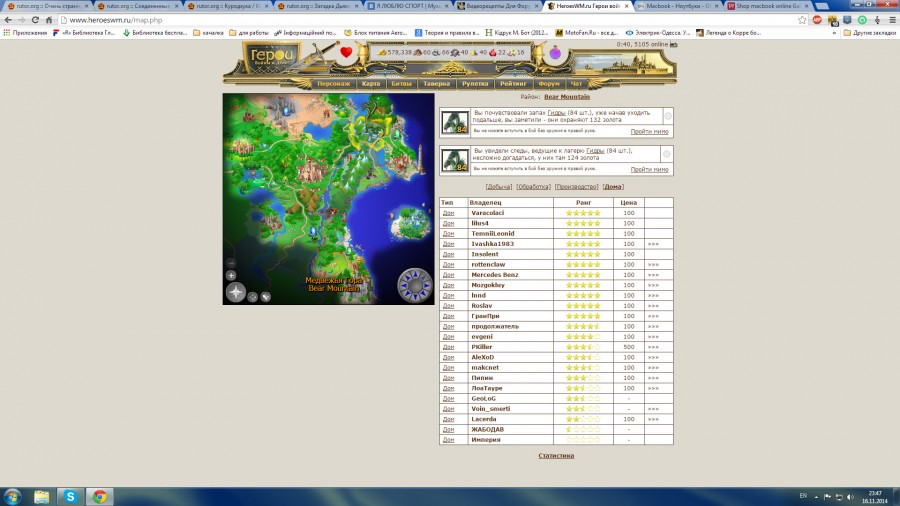900x506 pixels.
Task: Switch to the Дома section
Action: (613, 186)
